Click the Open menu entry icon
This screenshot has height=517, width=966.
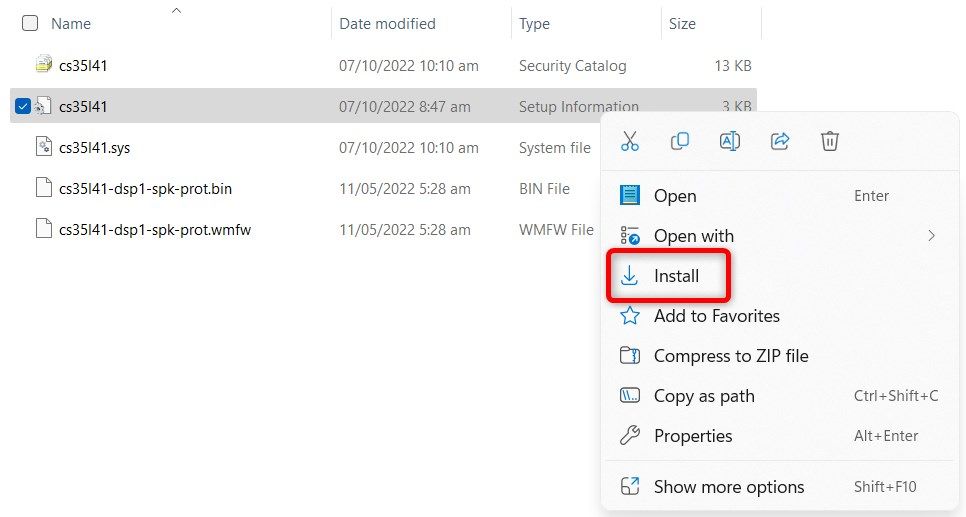coord(630,195)
